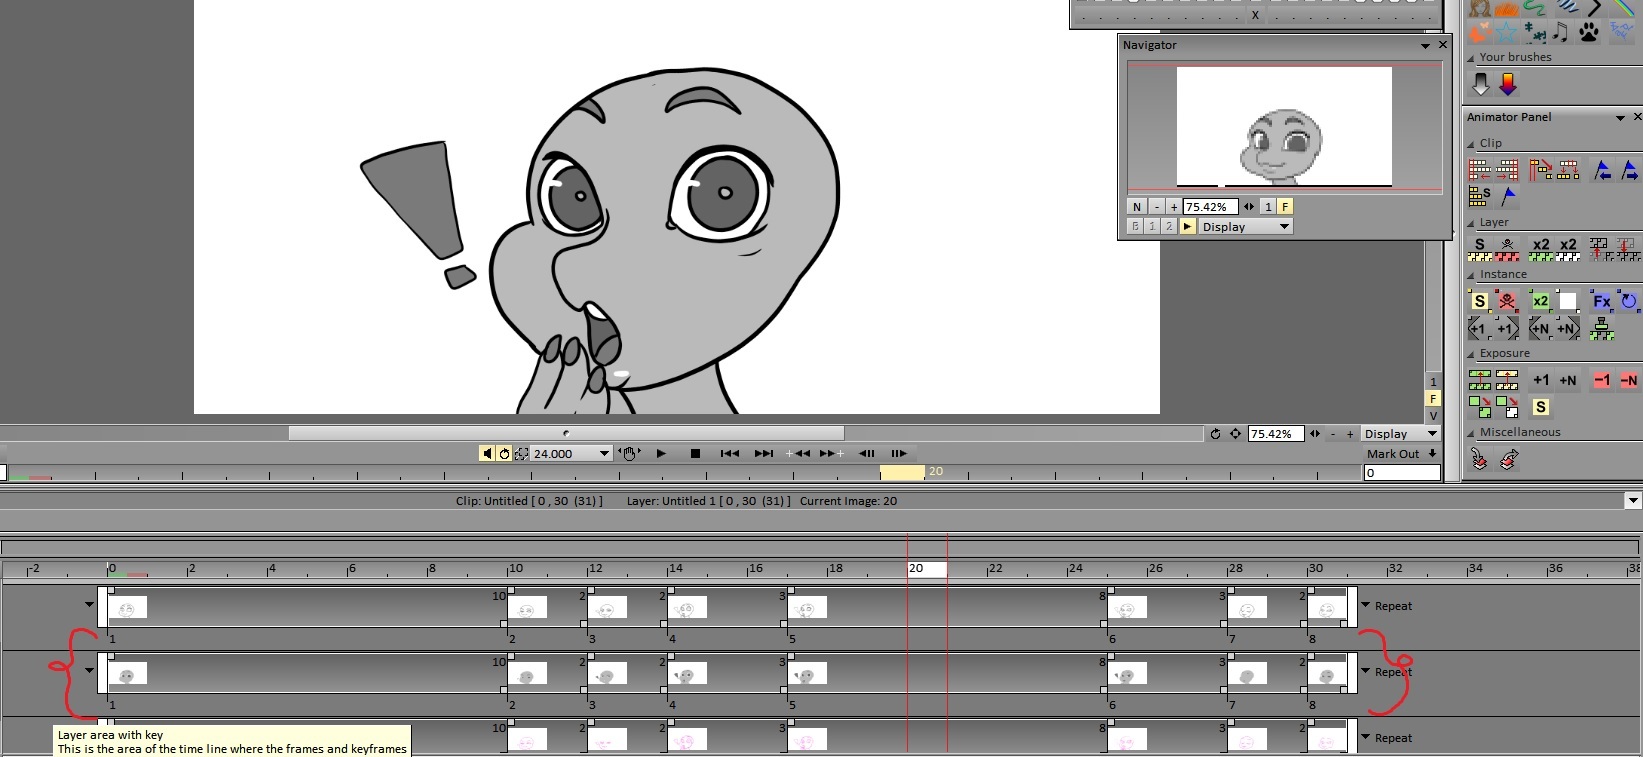The height and width of the screenshot is (757, 1643).
Task: Click the +N exposure button
Action: [1568, 380]
